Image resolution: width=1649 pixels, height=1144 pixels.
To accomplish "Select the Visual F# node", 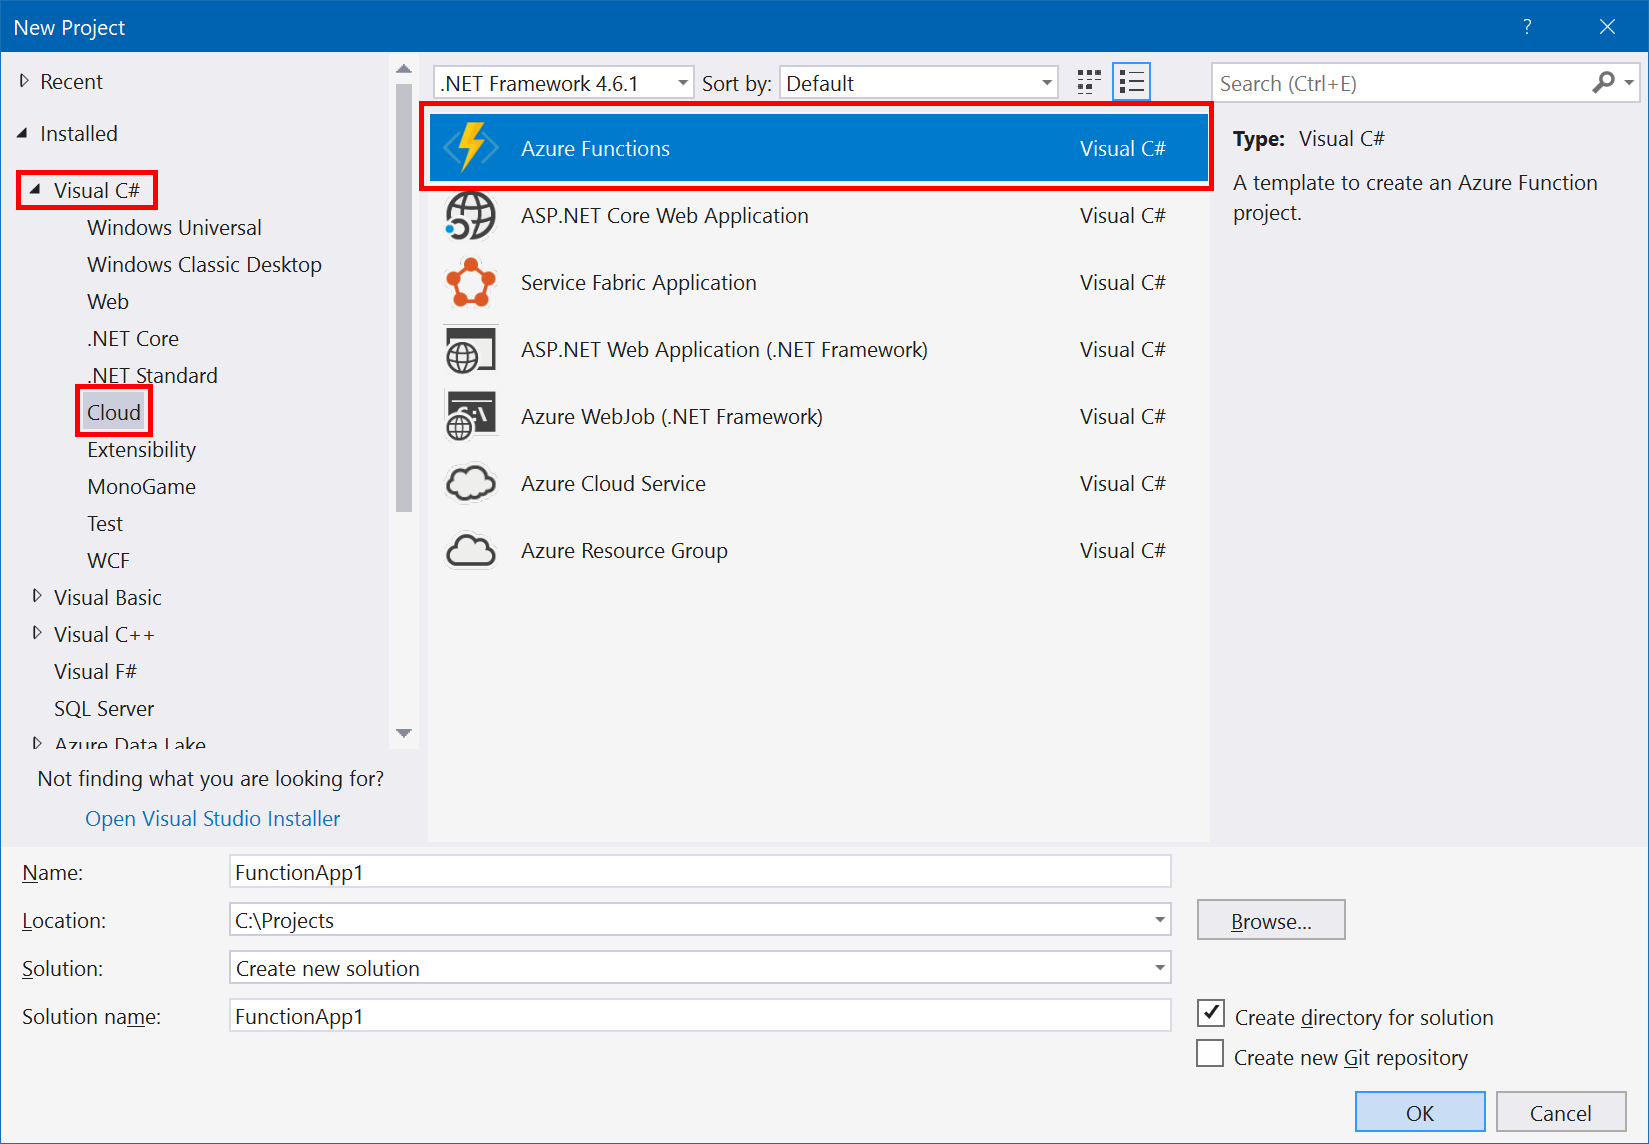I will point(95,672).
